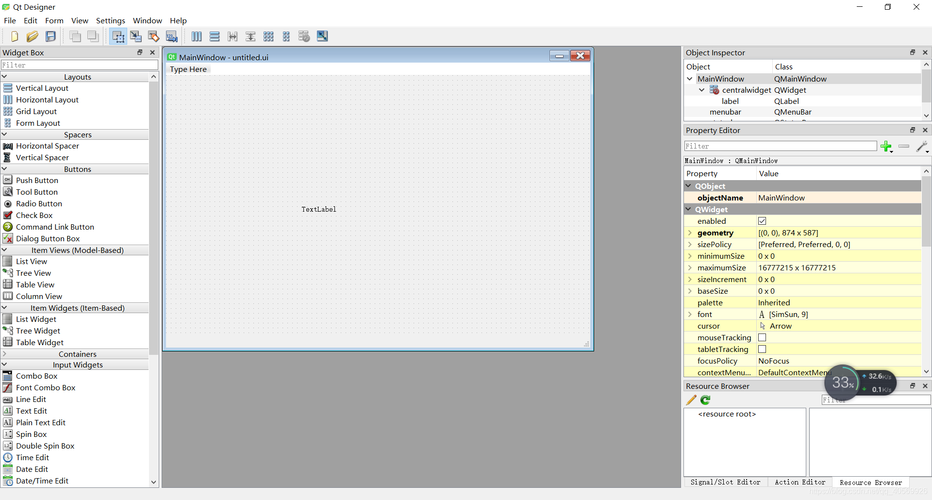Toggle the enabled property checkbox
932x500 pixels.
click(762, 221)
